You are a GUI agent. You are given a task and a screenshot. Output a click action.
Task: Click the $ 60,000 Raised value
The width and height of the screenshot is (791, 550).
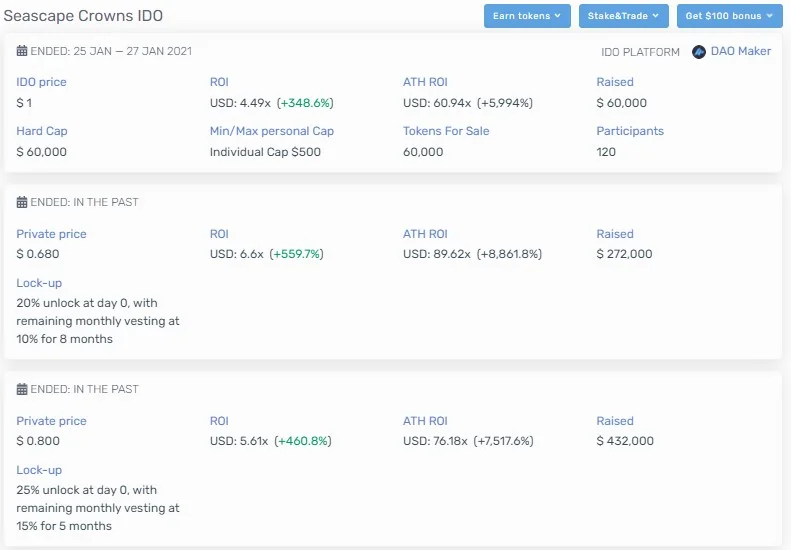tap(622, 103)
